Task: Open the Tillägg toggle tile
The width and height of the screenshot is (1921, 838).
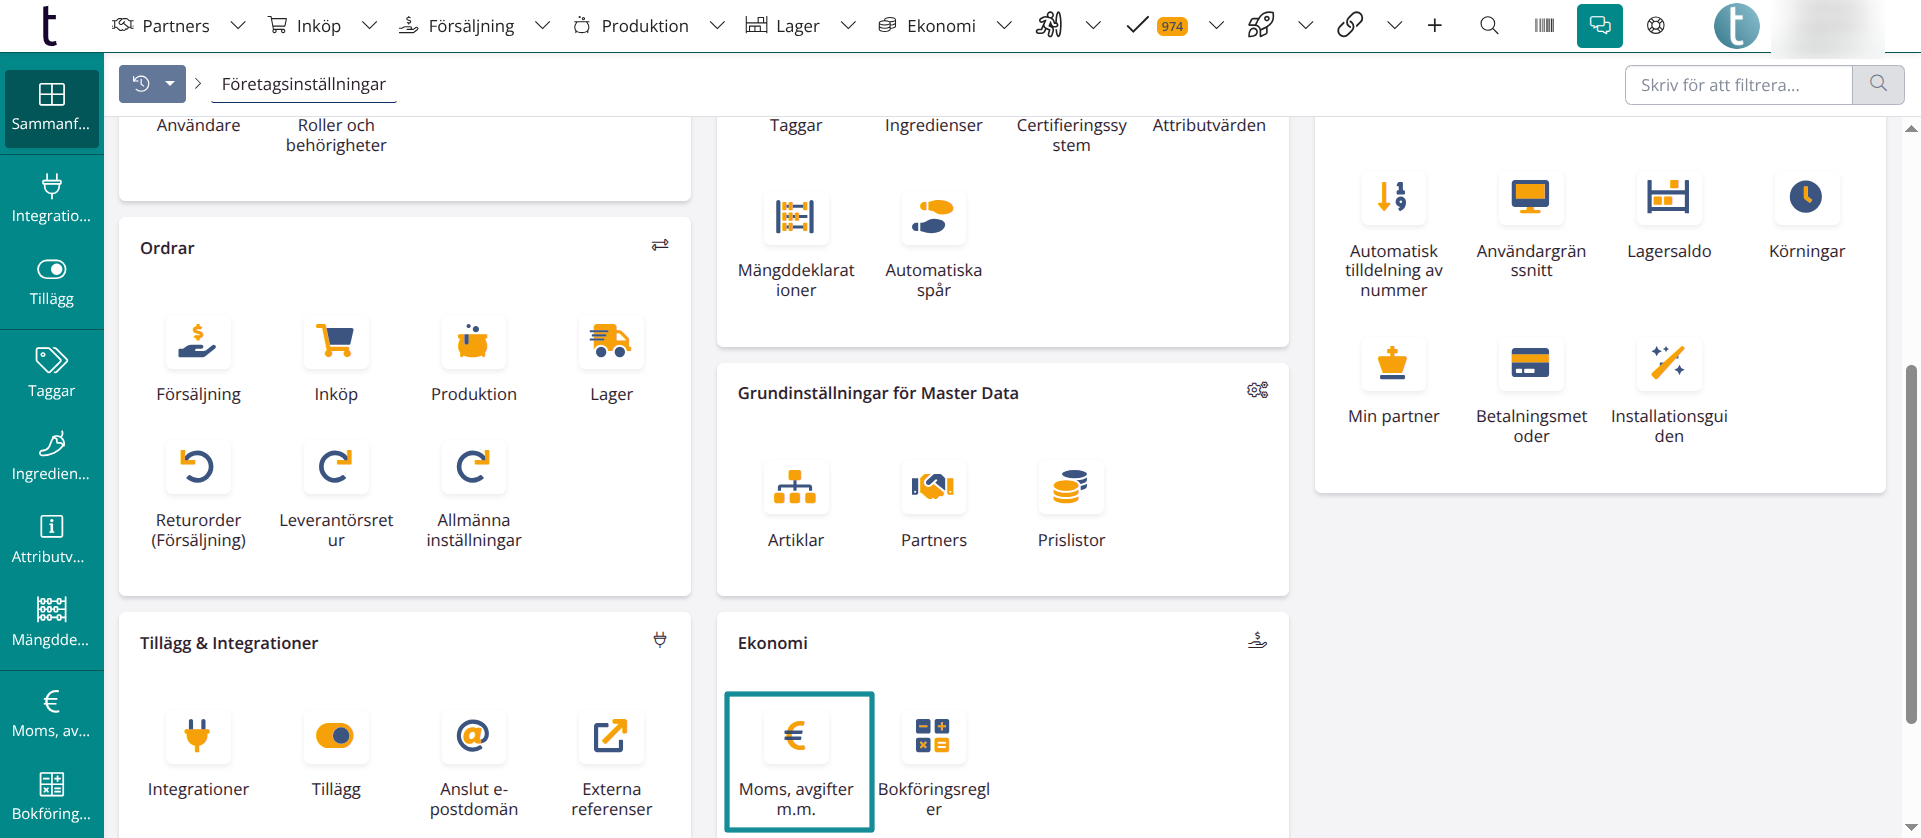Action: [x=335, y=737]
